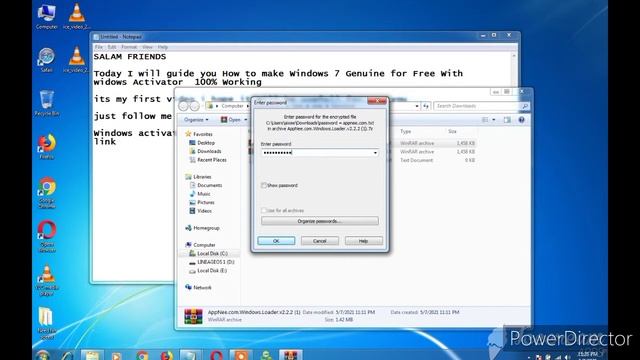
Task: Click Help in the Enter password dialog
Action: tap(364, 241)
